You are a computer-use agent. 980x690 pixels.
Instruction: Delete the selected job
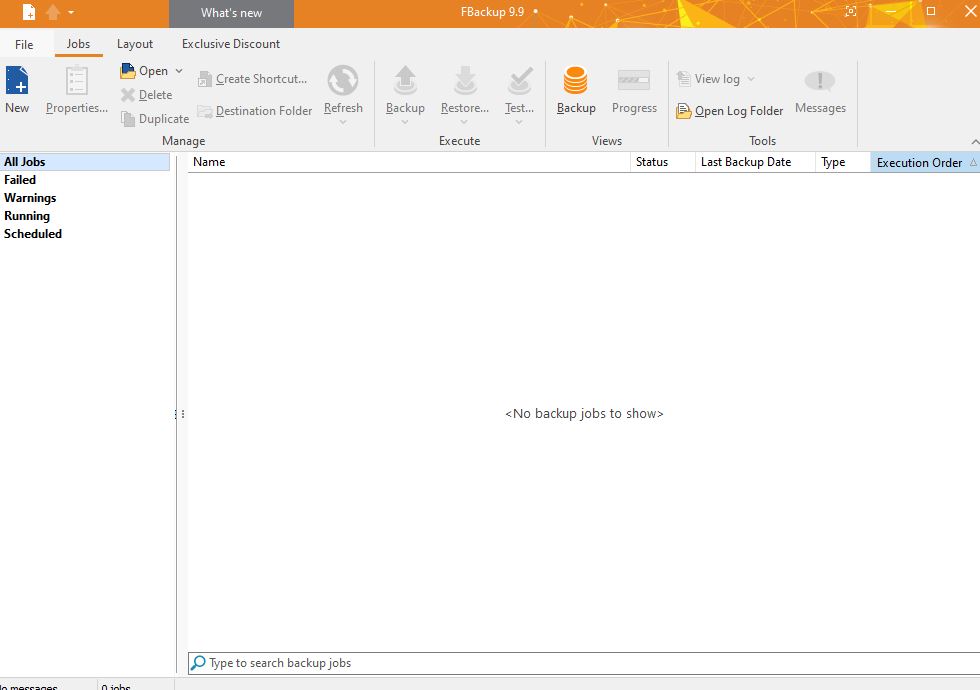click(x=146, y=94)
